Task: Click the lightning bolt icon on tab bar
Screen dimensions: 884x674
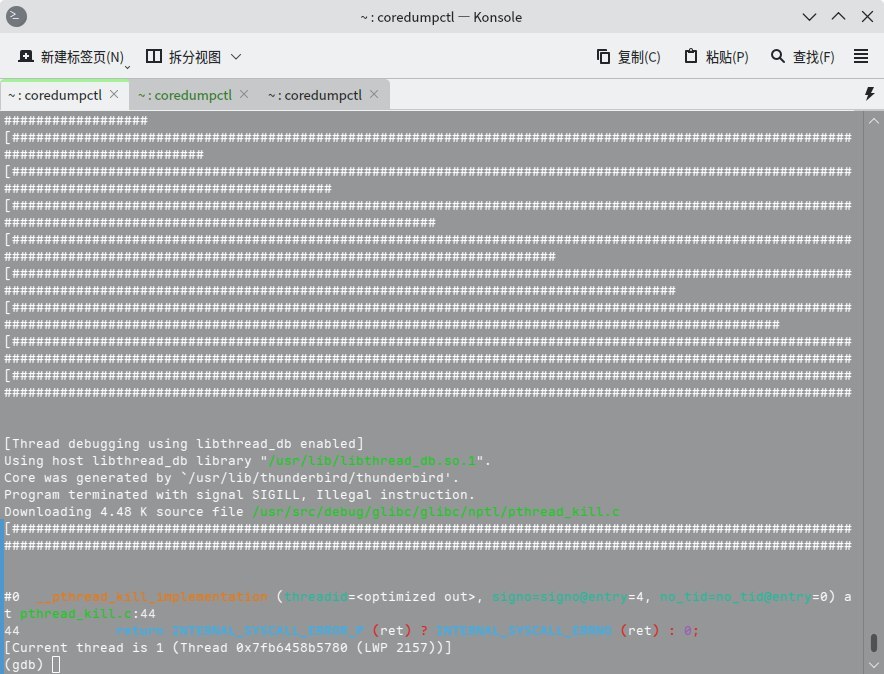Action: pos(869,94)
